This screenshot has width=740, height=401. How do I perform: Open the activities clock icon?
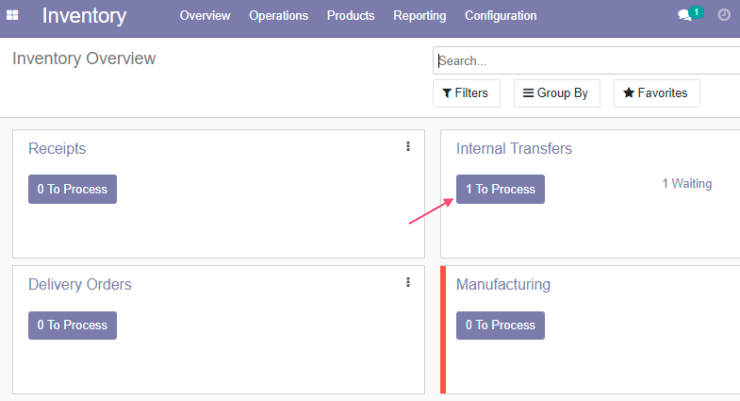pos(724,15)
